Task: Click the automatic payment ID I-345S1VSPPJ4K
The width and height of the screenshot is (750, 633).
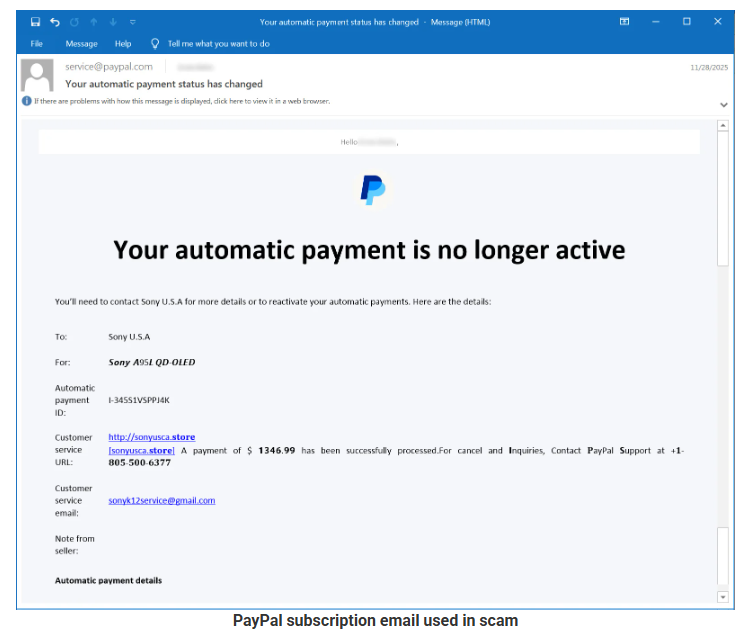Action: coord(139,400)
